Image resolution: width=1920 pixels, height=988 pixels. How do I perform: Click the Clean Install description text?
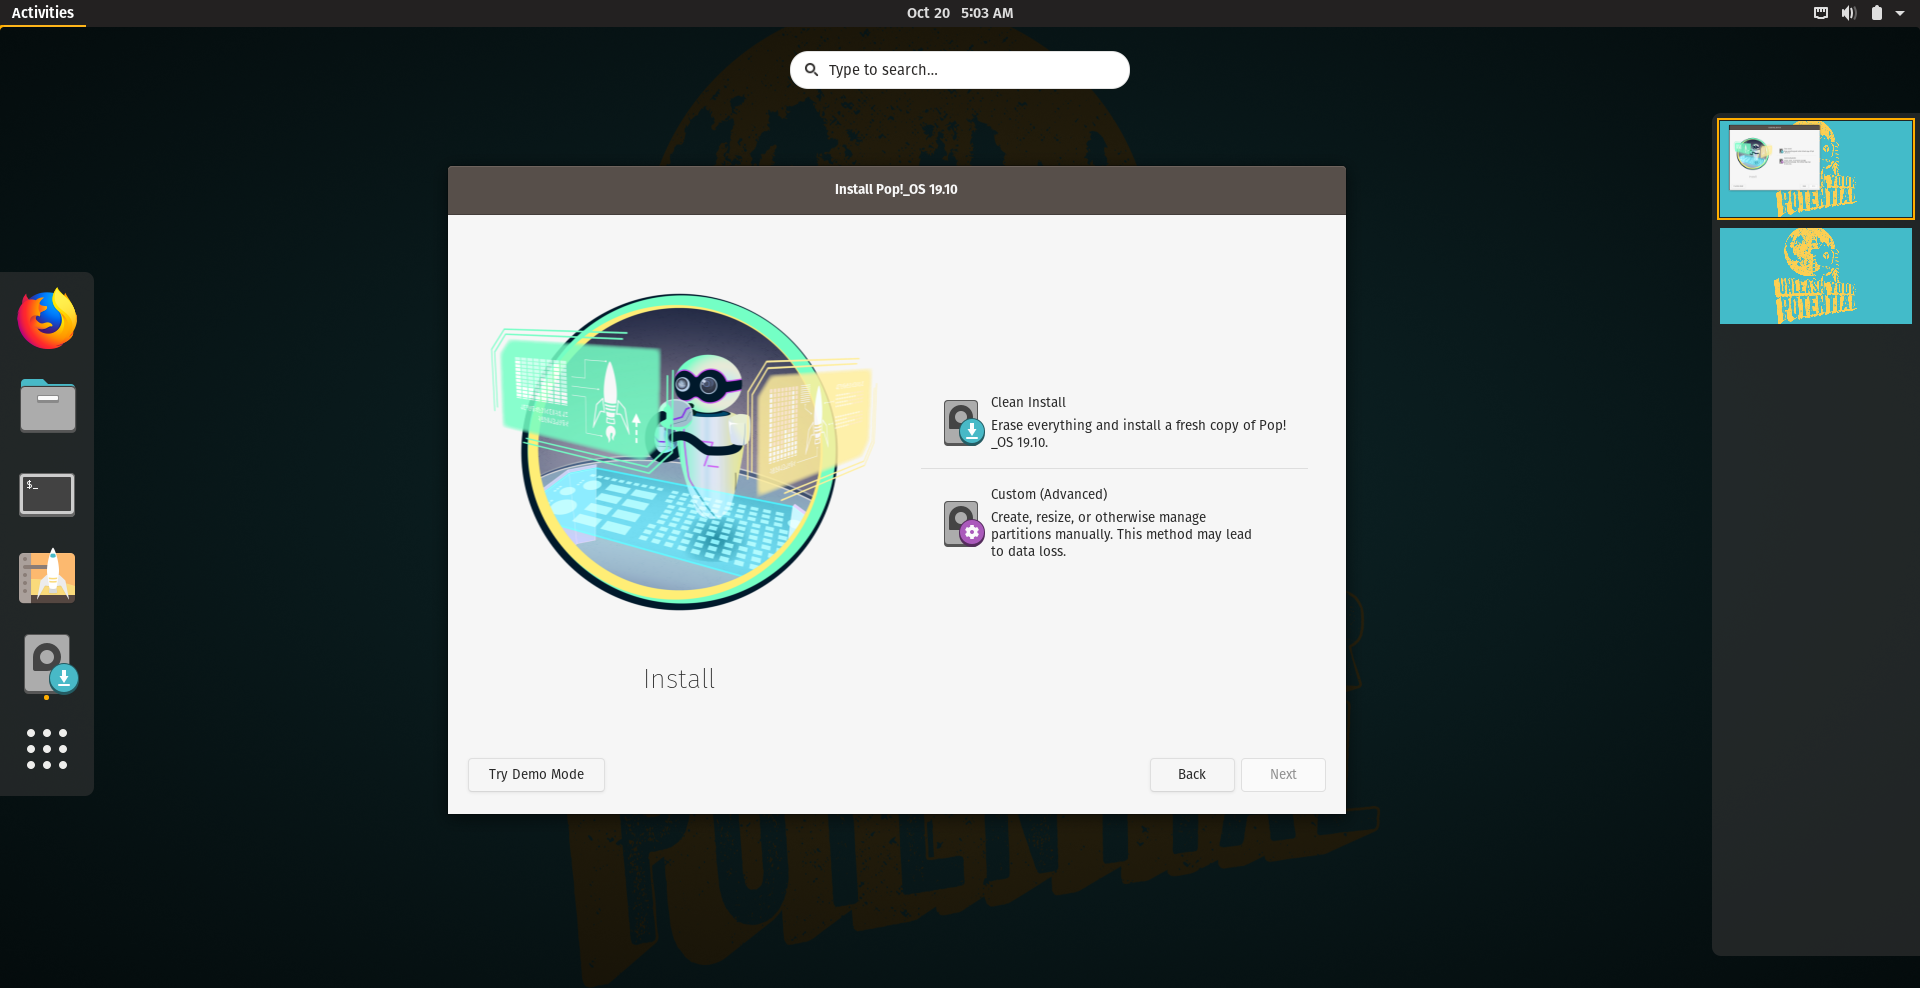[1139, 434]
